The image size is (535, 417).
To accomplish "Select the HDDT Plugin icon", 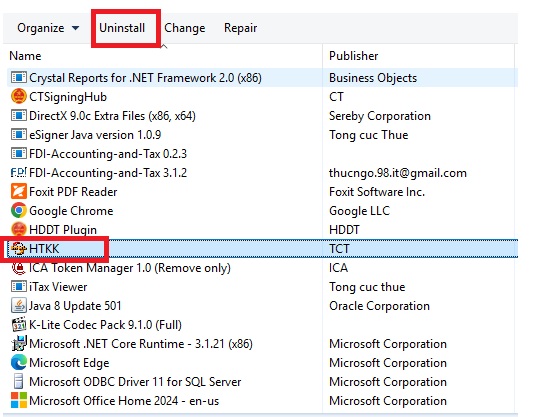I will tap(18, 229).
